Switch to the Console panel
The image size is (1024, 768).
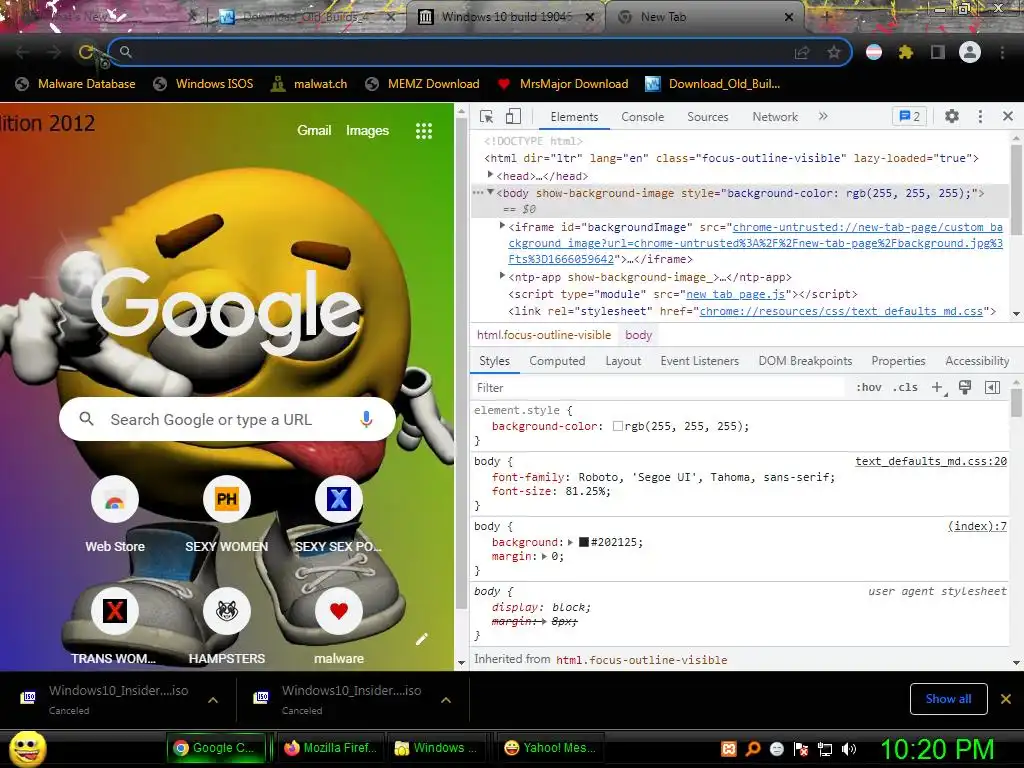click(643, 117)
